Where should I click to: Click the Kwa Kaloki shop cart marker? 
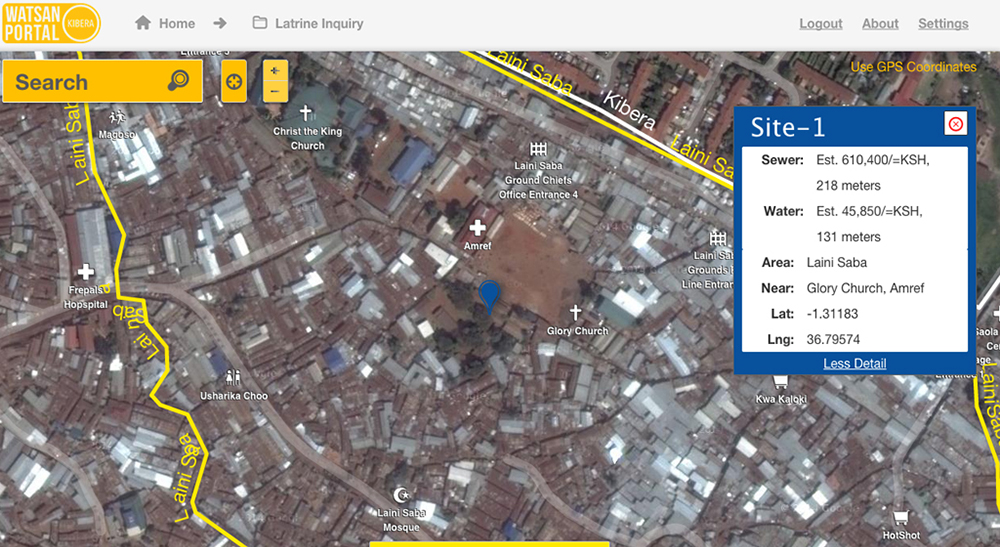pyautogui.click(x=781, y=382)
